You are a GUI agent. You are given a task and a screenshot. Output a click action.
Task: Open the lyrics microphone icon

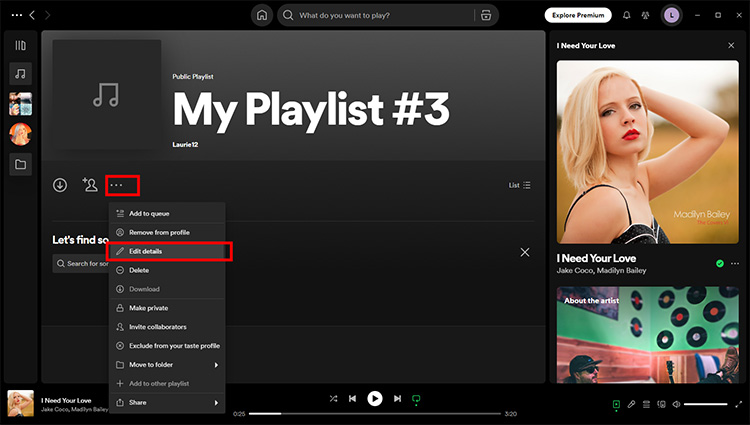631,404
